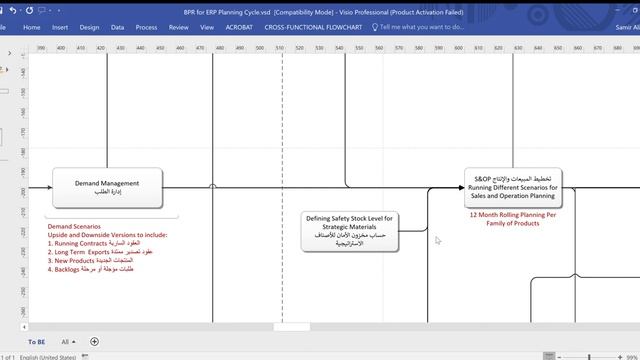
Task: Click the zoom in plus button
Action: 620,357
